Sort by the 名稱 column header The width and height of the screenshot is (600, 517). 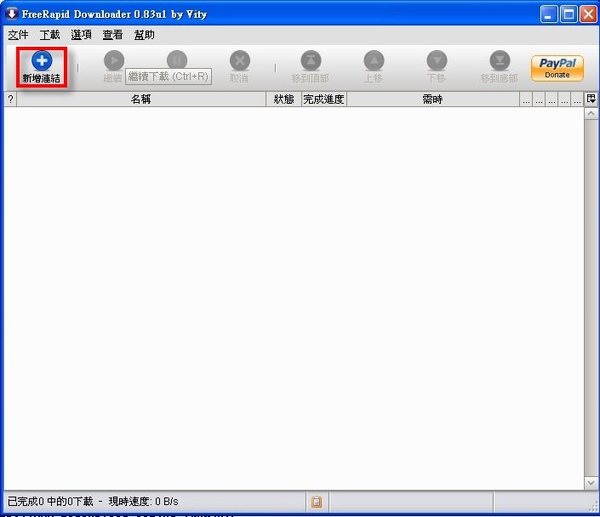141,99
